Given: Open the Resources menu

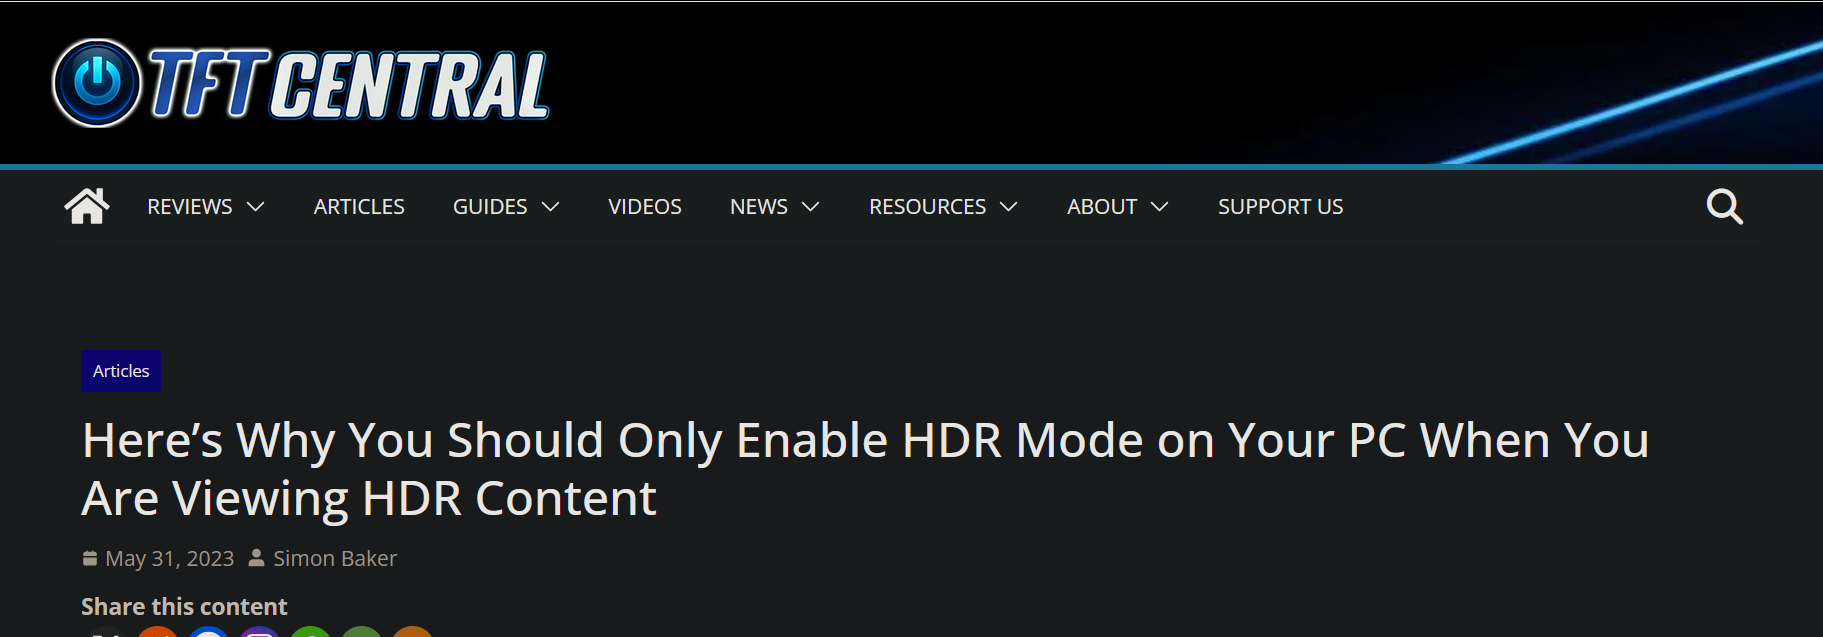Looking at the screenshot, I should click(x=927, y=207).
